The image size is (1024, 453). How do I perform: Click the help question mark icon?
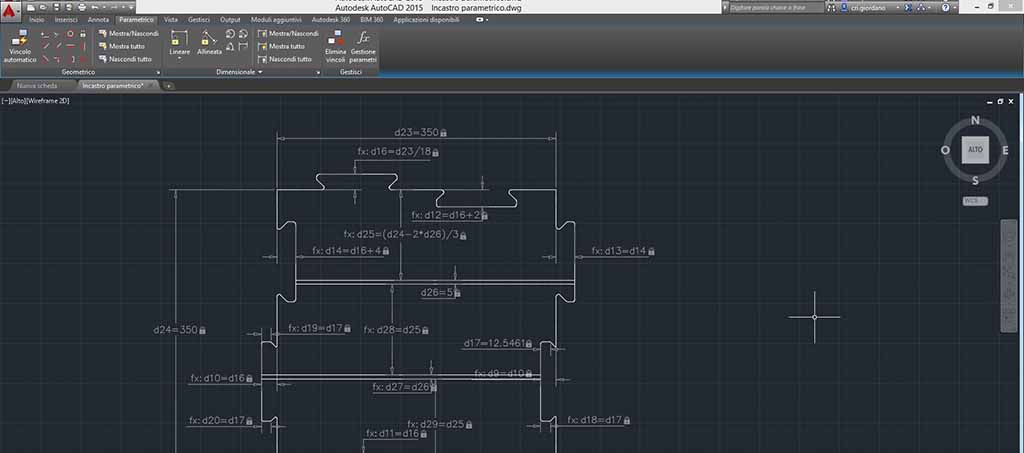tap(946, 8)
